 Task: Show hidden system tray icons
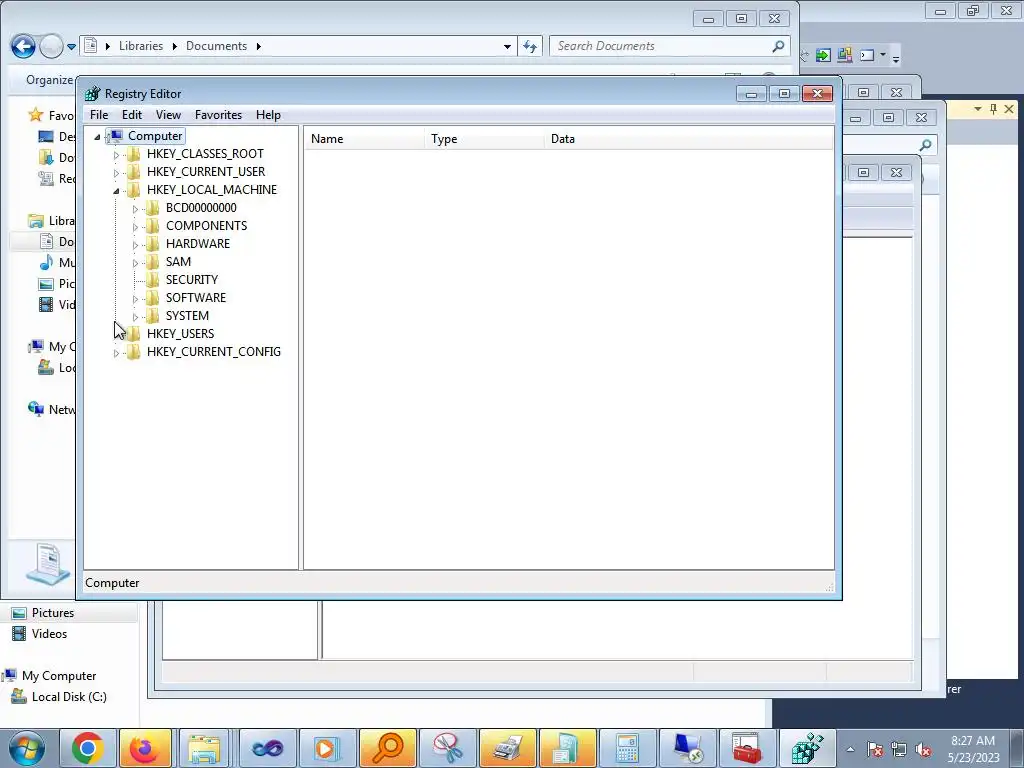[x=850, y=750]
